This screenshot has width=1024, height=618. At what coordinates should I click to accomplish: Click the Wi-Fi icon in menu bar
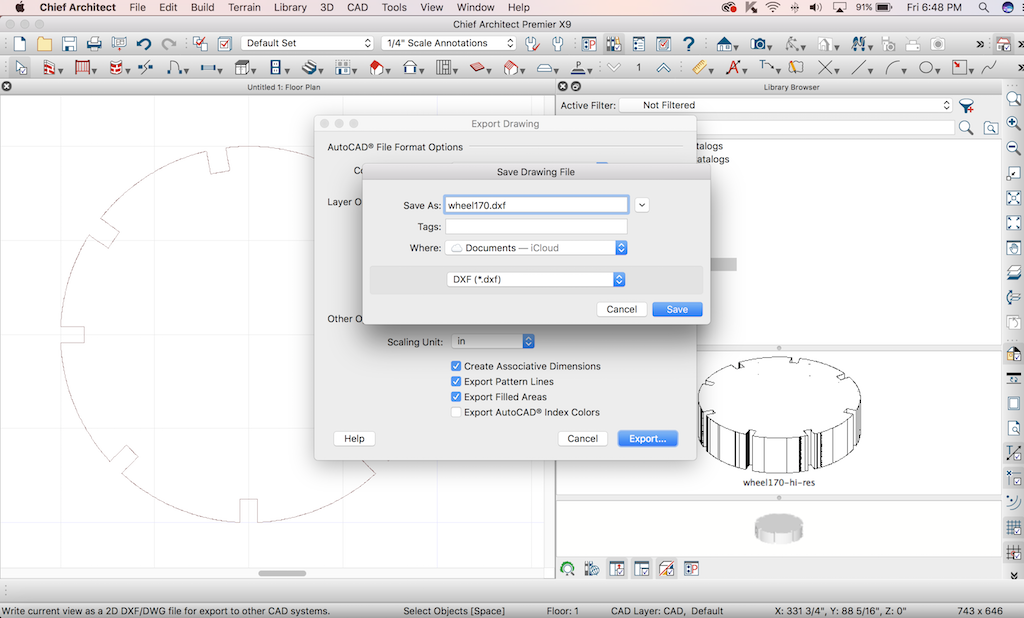(x=773, y=7)
